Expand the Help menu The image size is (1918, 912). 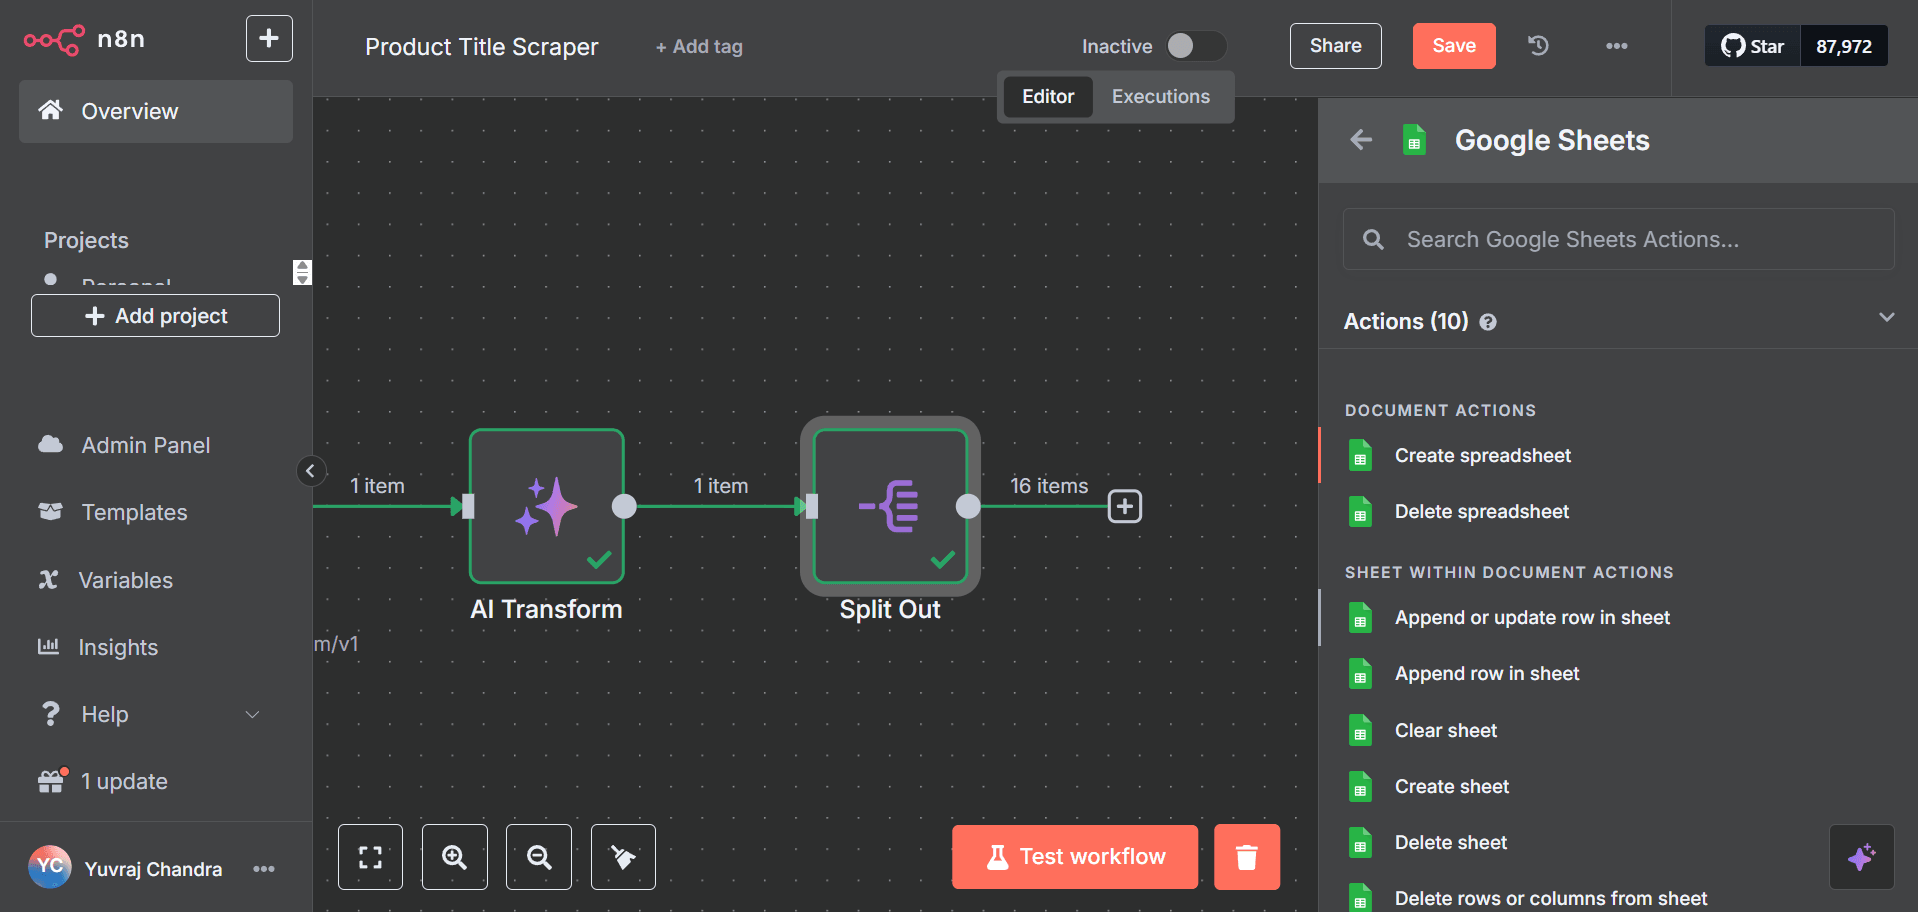click(x=150, y=714)
